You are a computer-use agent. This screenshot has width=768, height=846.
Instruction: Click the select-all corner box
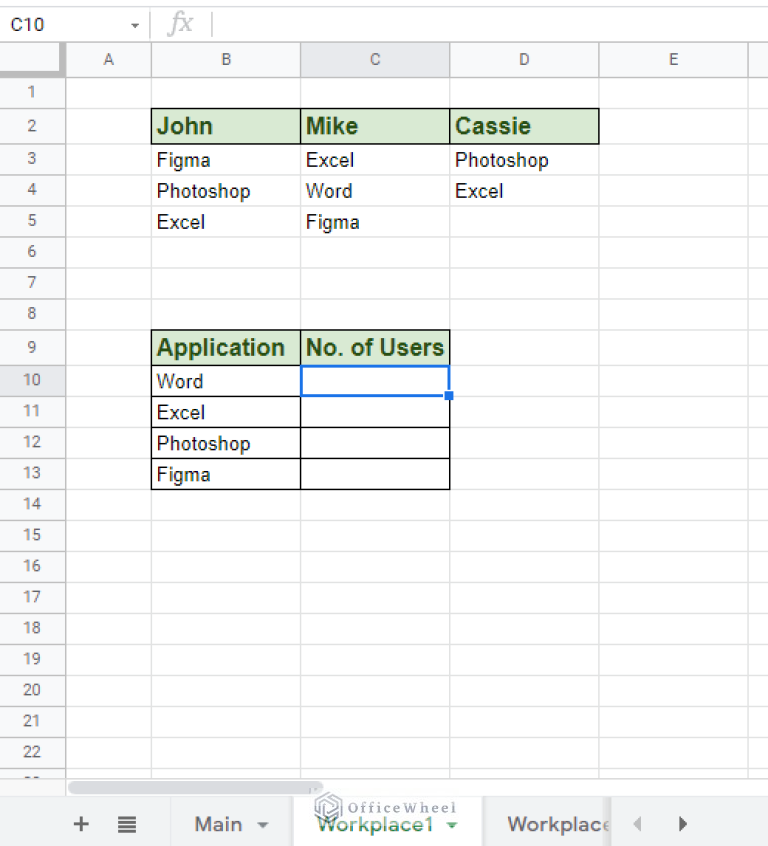tap(33, 60)
